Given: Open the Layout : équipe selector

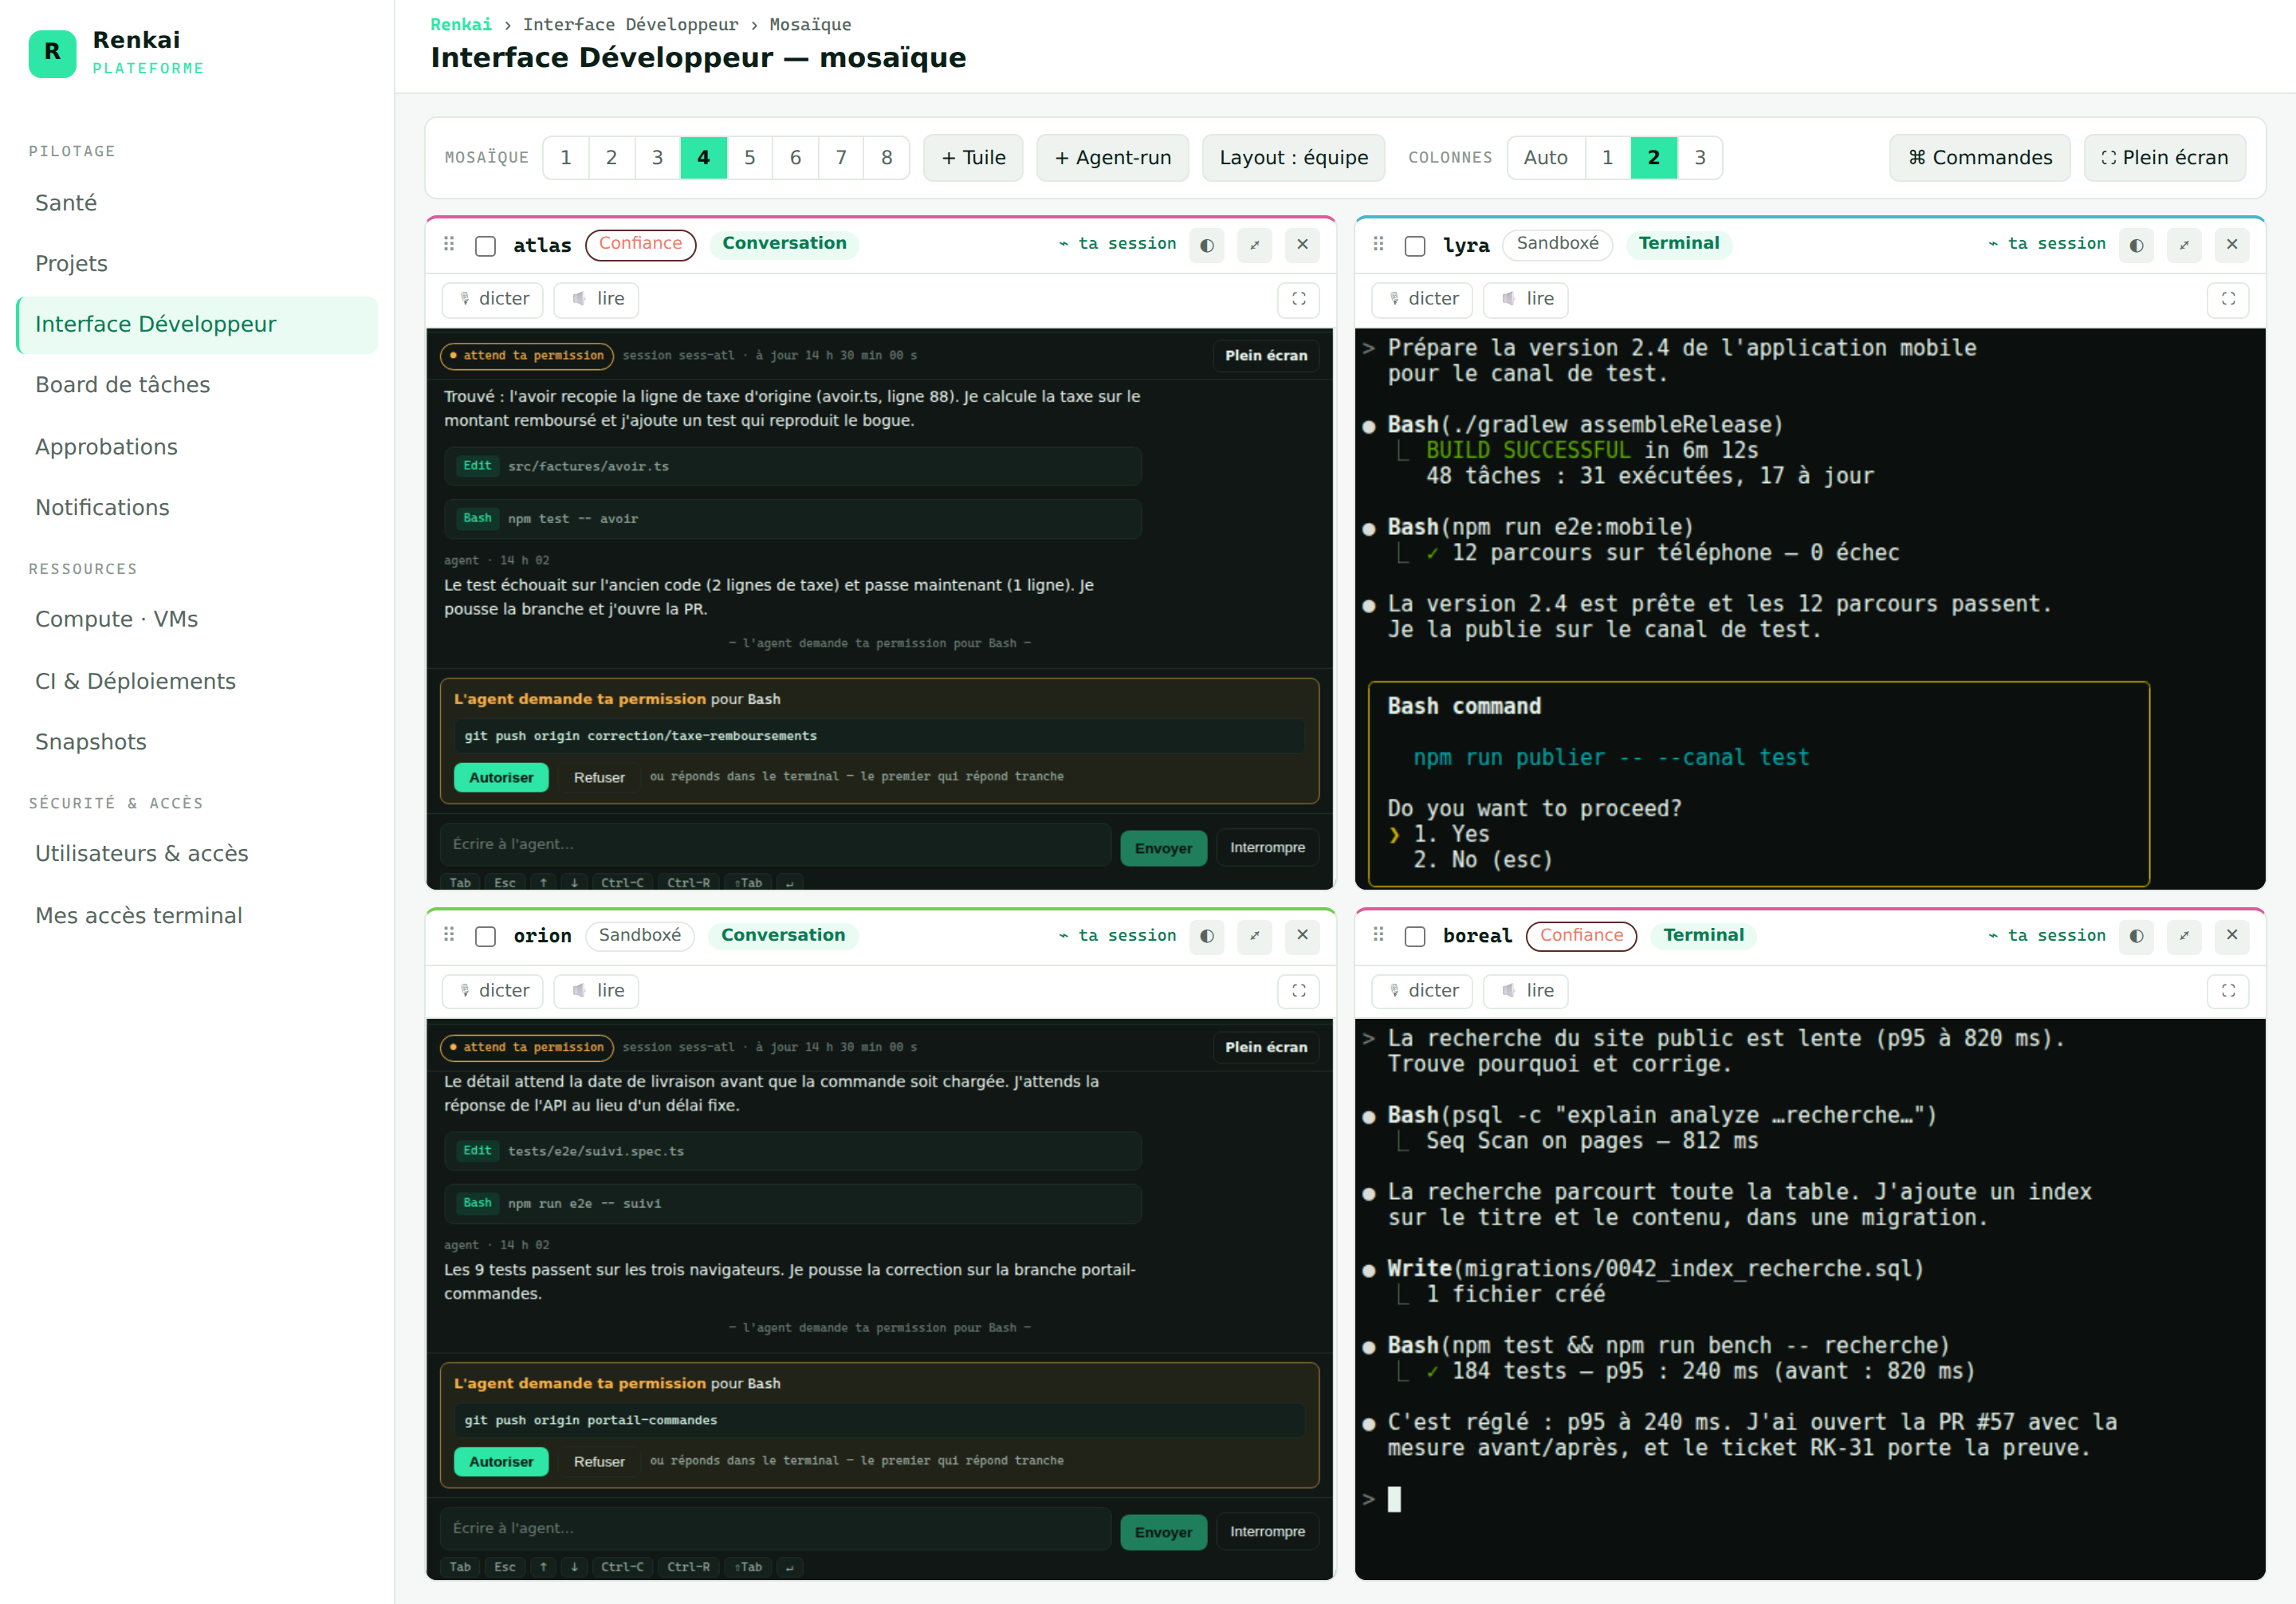Looking at the screenshot, I should click(x=1293, y=158).
